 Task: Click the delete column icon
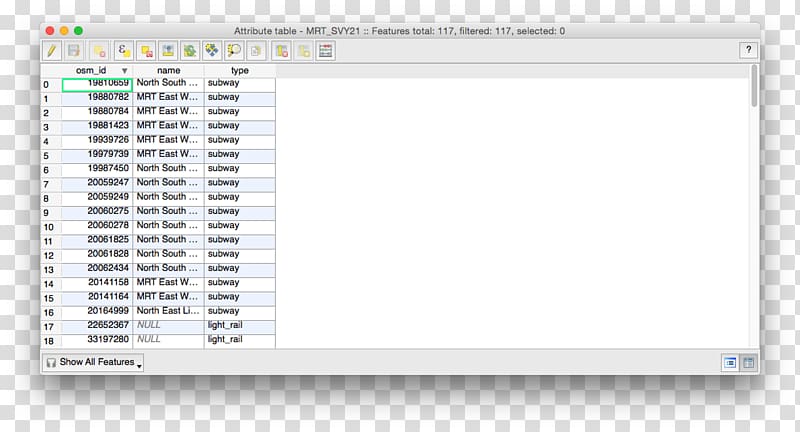pyautogui.click(x=282, y=51)
